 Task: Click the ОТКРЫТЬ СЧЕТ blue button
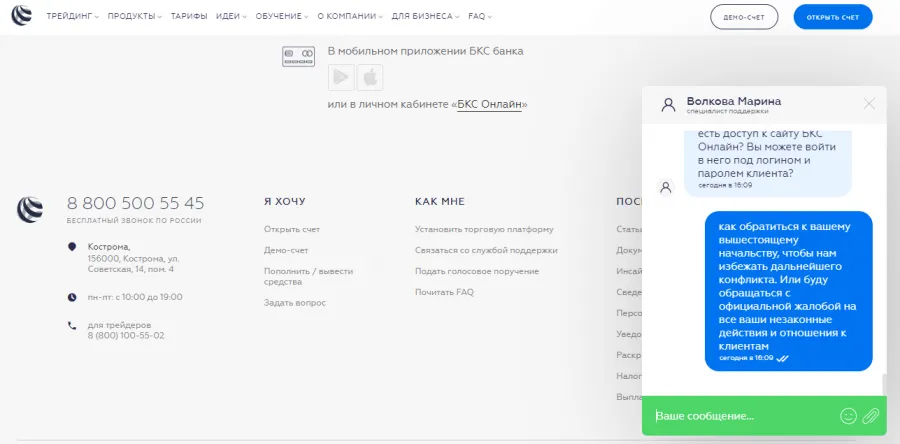coord(833,17)
